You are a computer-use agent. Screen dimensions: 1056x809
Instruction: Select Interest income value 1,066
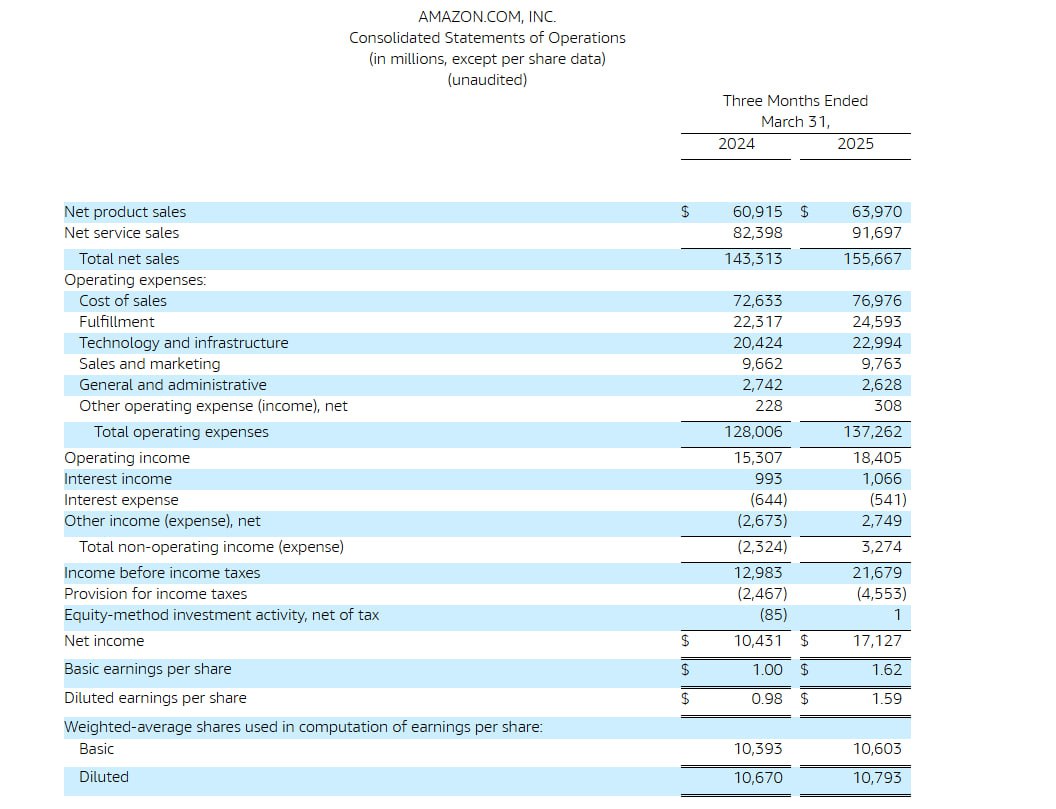click(x=882, y=479)
